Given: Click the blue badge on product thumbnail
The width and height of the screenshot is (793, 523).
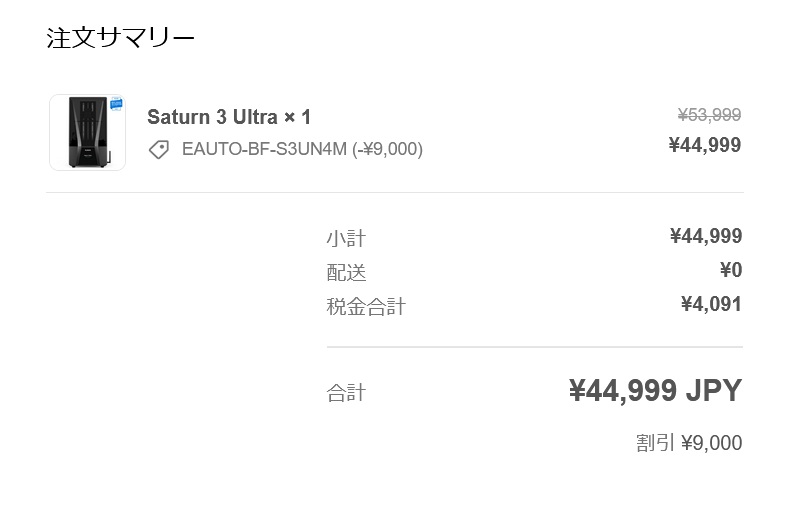Looking at the screenshot, I should 116,104.
